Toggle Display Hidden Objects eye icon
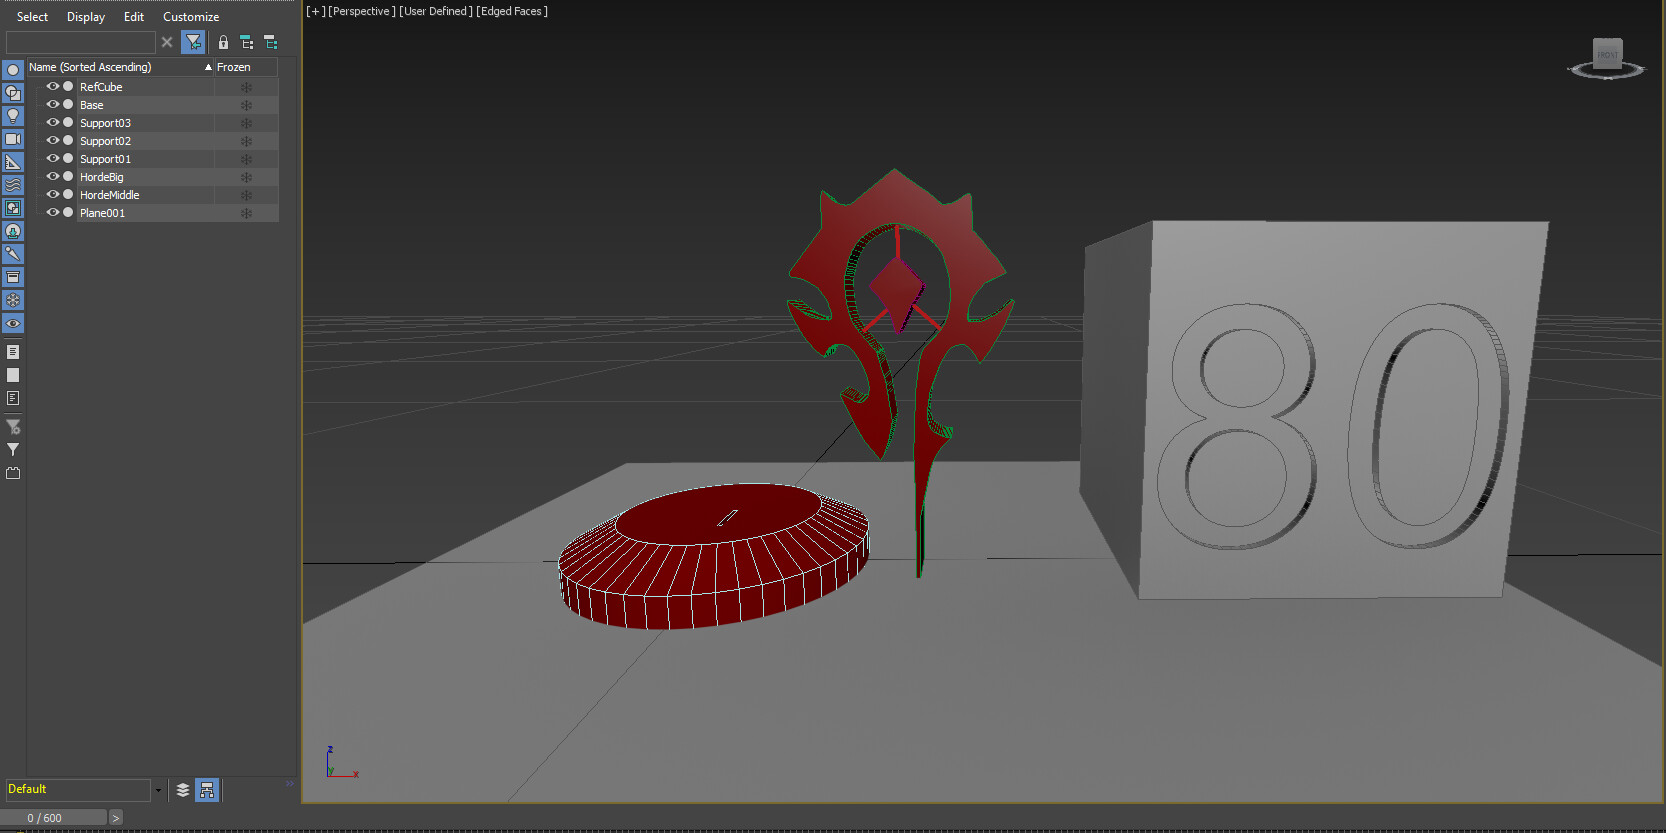This screenshot has width=1666, height=833. [13, 323]
